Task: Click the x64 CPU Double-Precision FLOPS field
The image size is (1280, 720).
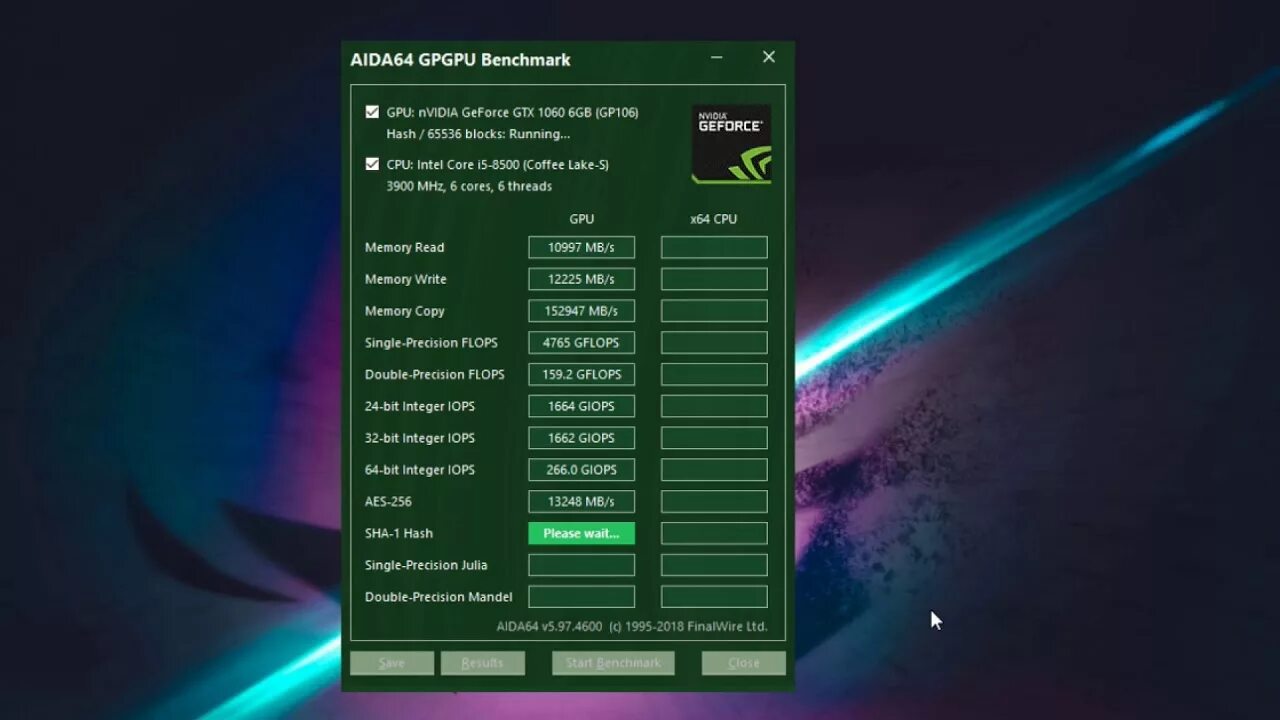Action: [714, 374]
